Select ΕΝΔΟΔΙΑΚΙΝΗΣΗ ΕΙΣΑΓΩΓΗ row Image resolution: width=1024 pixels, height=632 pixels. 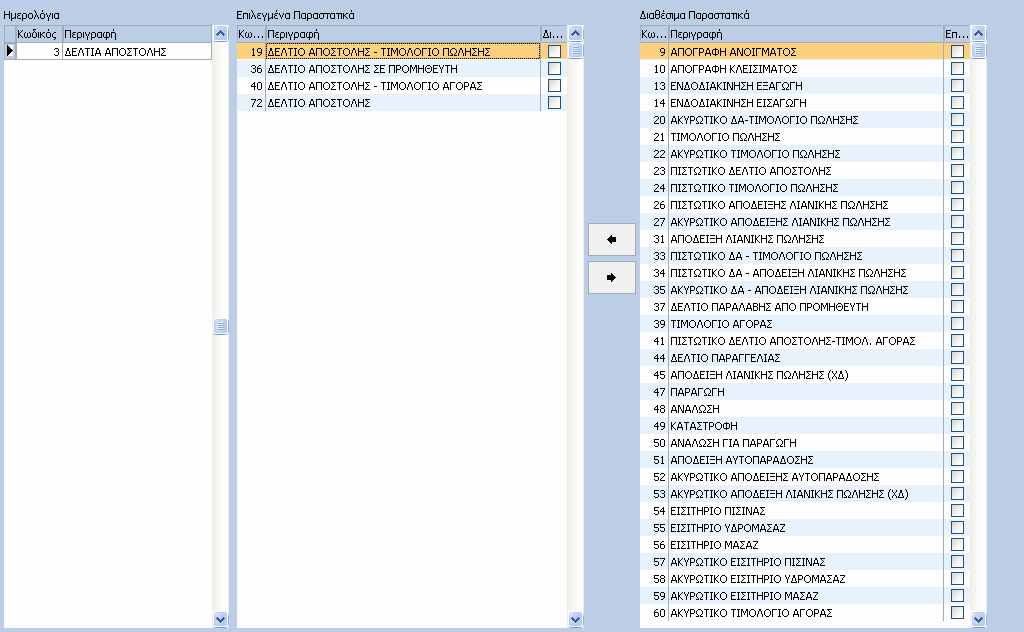point(805,102)
